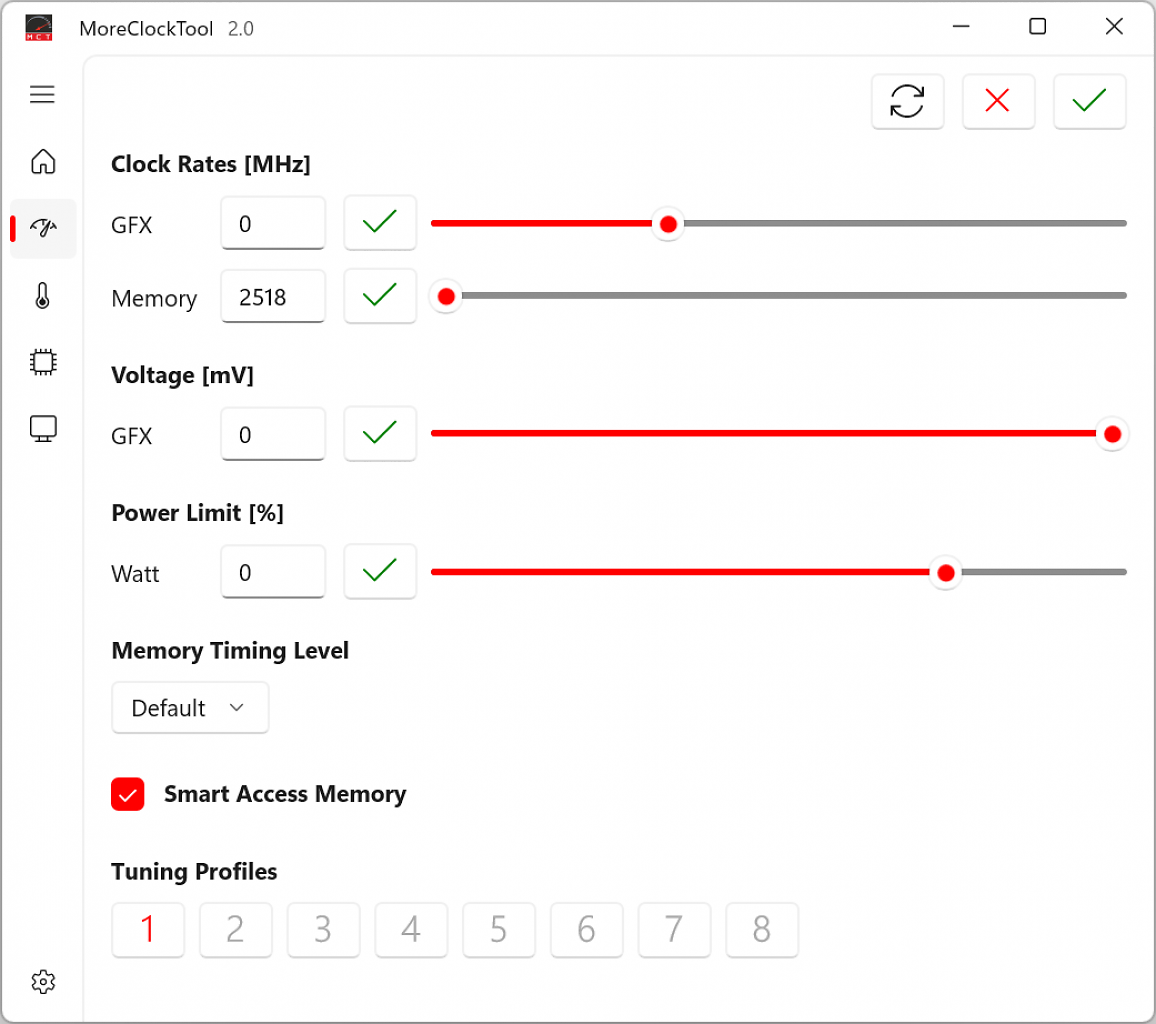Select tuning profile 8
Screen dimensions: 1156x1024
pyautogui.click(x=762, y=929)
